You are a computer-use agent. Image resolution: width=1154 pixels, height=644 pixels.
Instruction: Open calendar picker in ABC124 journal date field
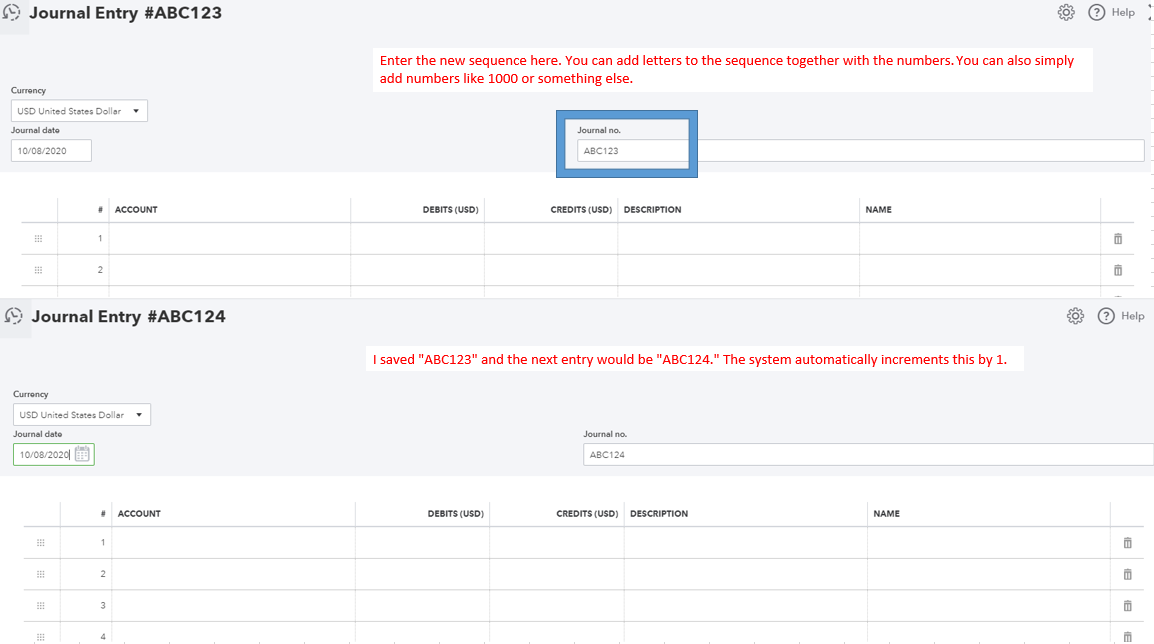pyautogui.click(x=82, y=454)
